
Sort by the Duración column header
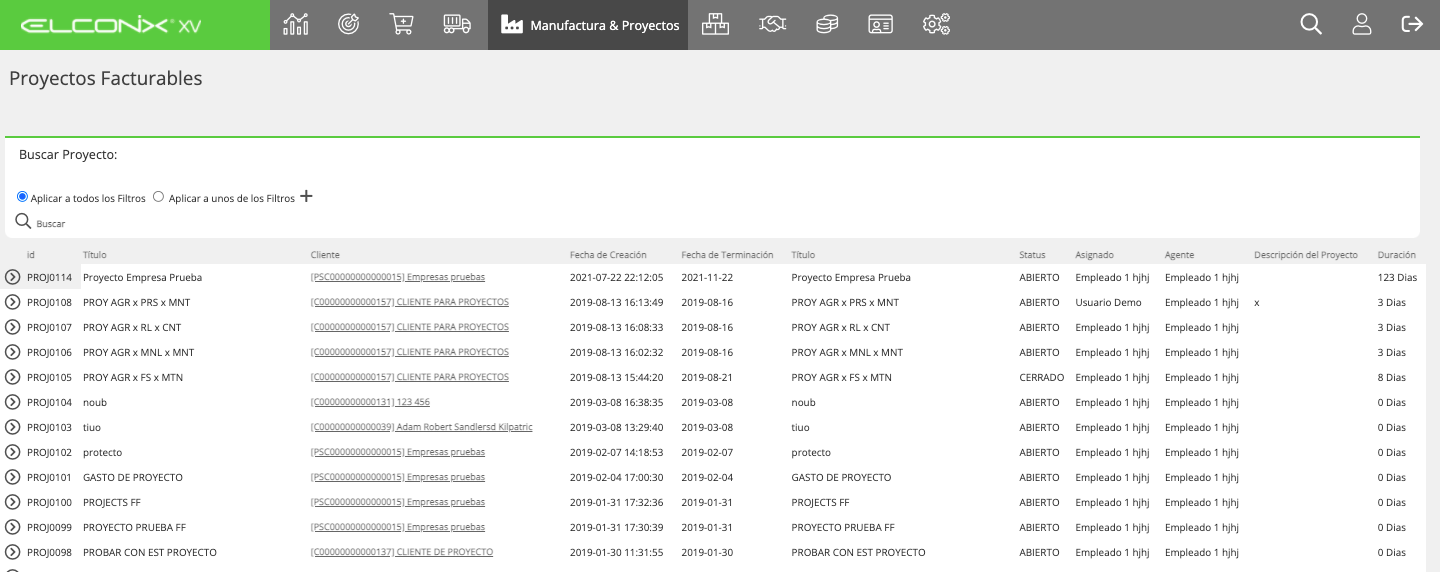1396,255
